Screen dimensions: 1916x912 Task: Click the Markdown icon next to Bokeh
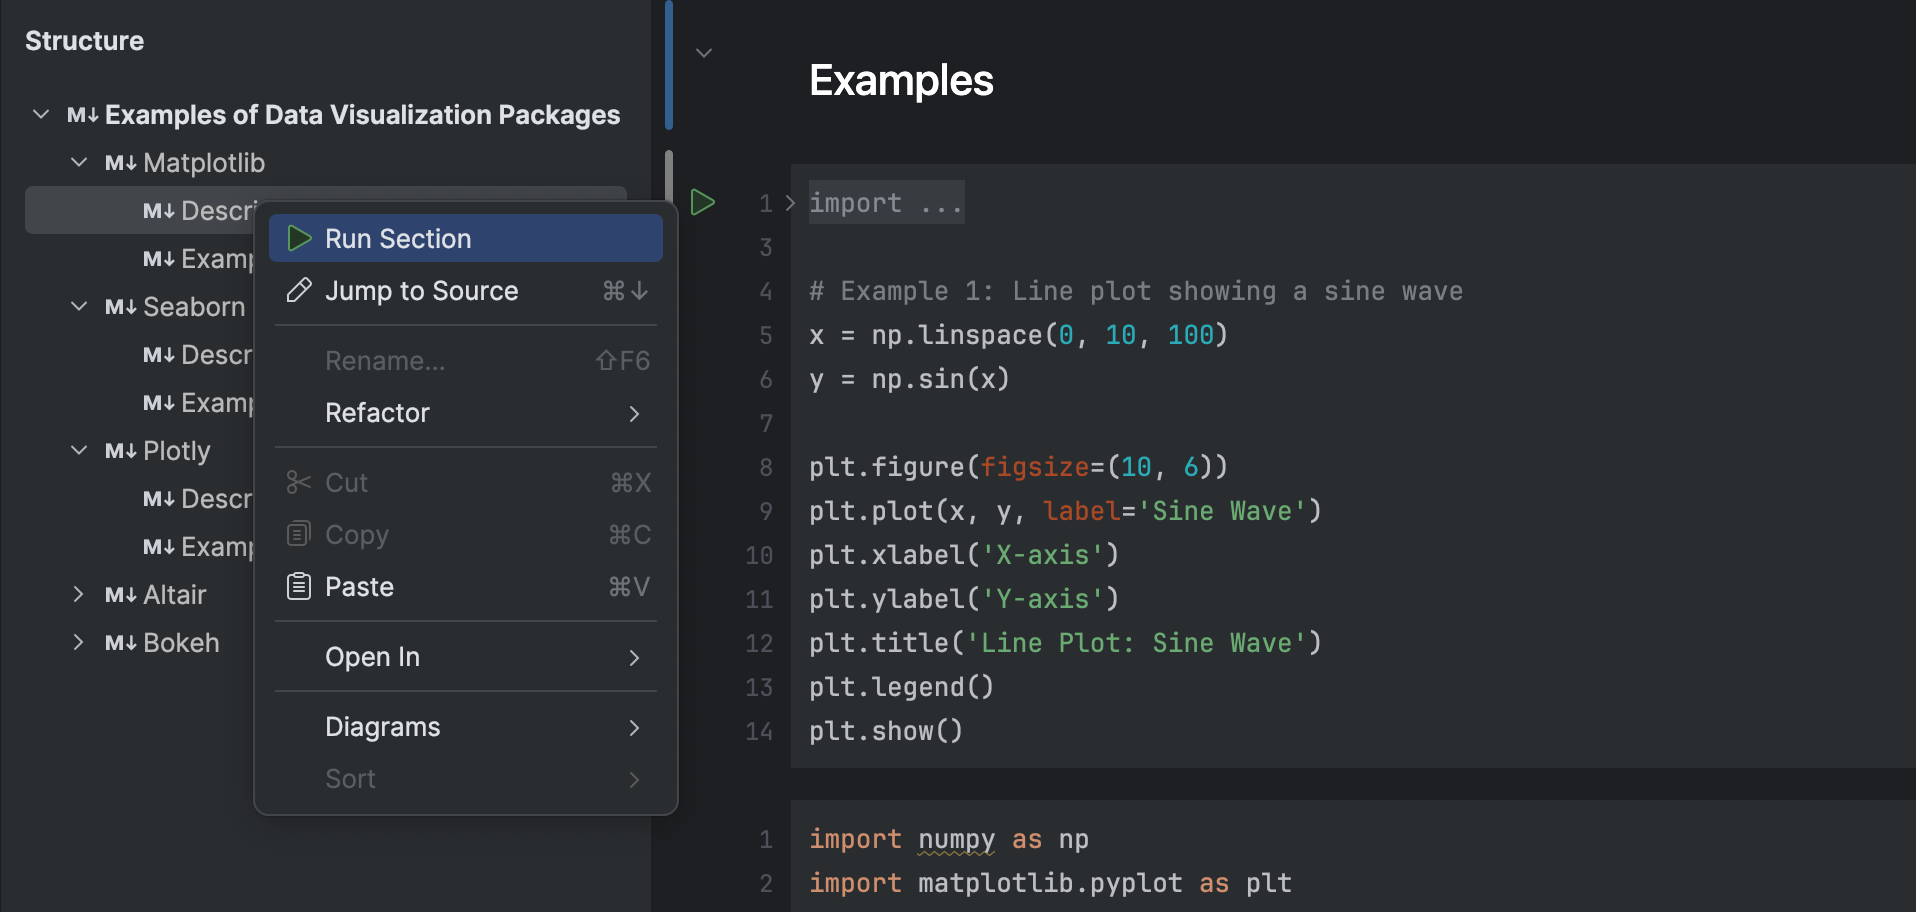[120, 643]
